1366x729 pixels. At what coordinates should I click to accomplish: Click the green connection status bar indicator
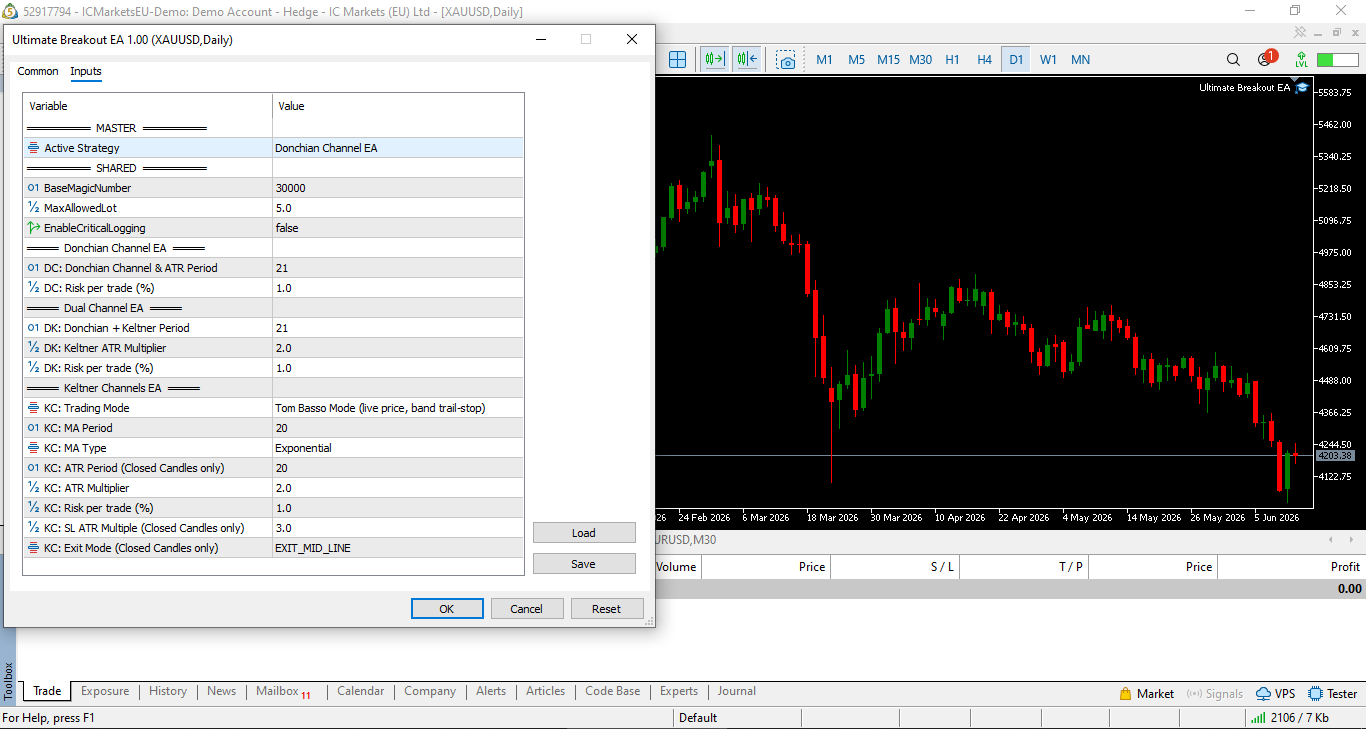pyautogui.click(x=1338, y=60)
